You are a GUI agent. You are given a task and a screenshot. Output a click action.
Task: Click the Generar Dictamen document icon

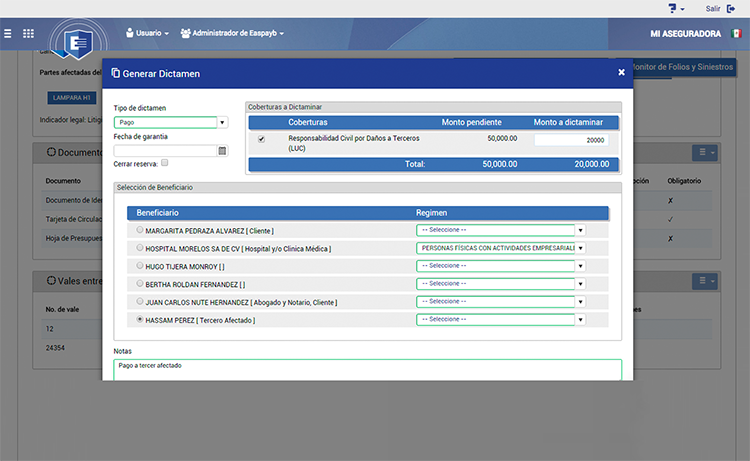(x=115, y=73)
